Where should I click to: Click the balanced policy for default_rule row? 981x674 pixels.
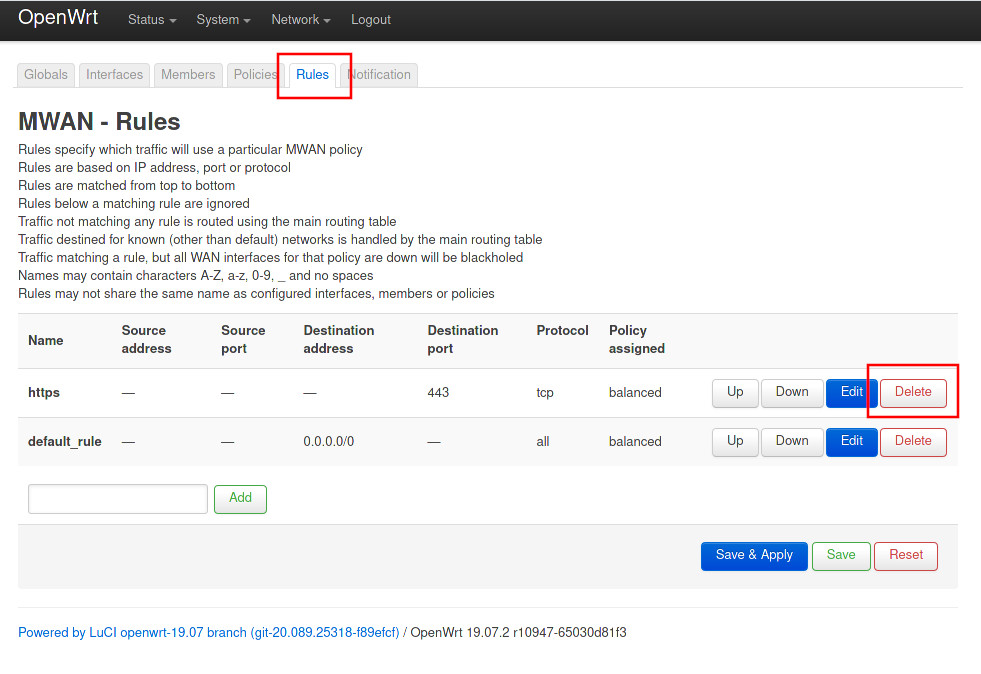pos(635,441)
